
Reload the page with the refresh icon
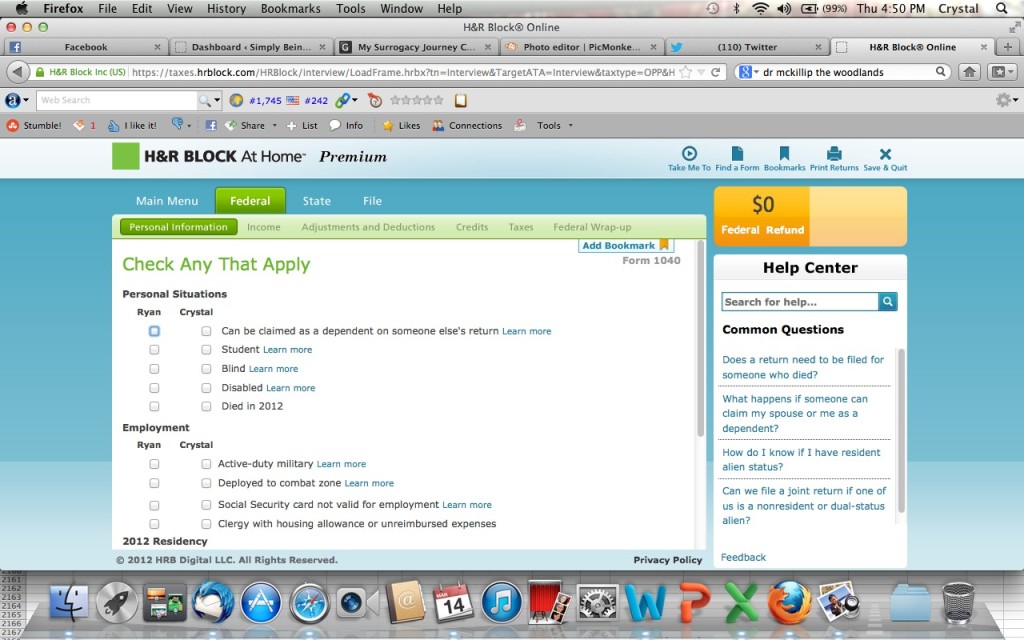click(x=716, y=72)
